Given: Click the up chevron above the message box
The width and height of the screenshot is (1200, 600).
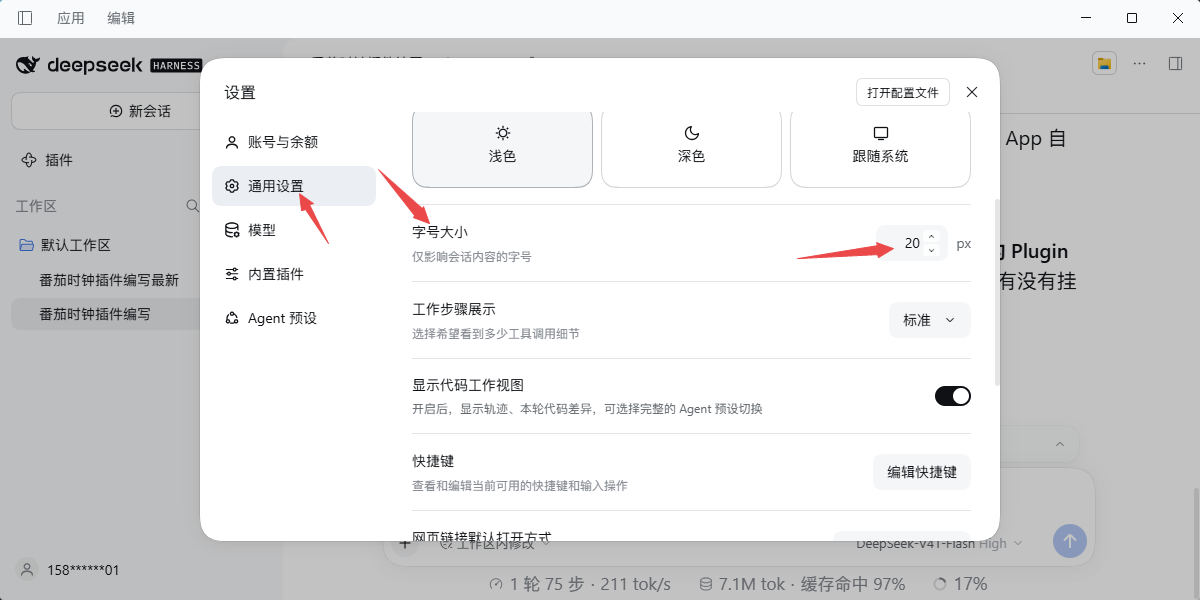Looking at the screenshot, I should (x=1060, y=443).
